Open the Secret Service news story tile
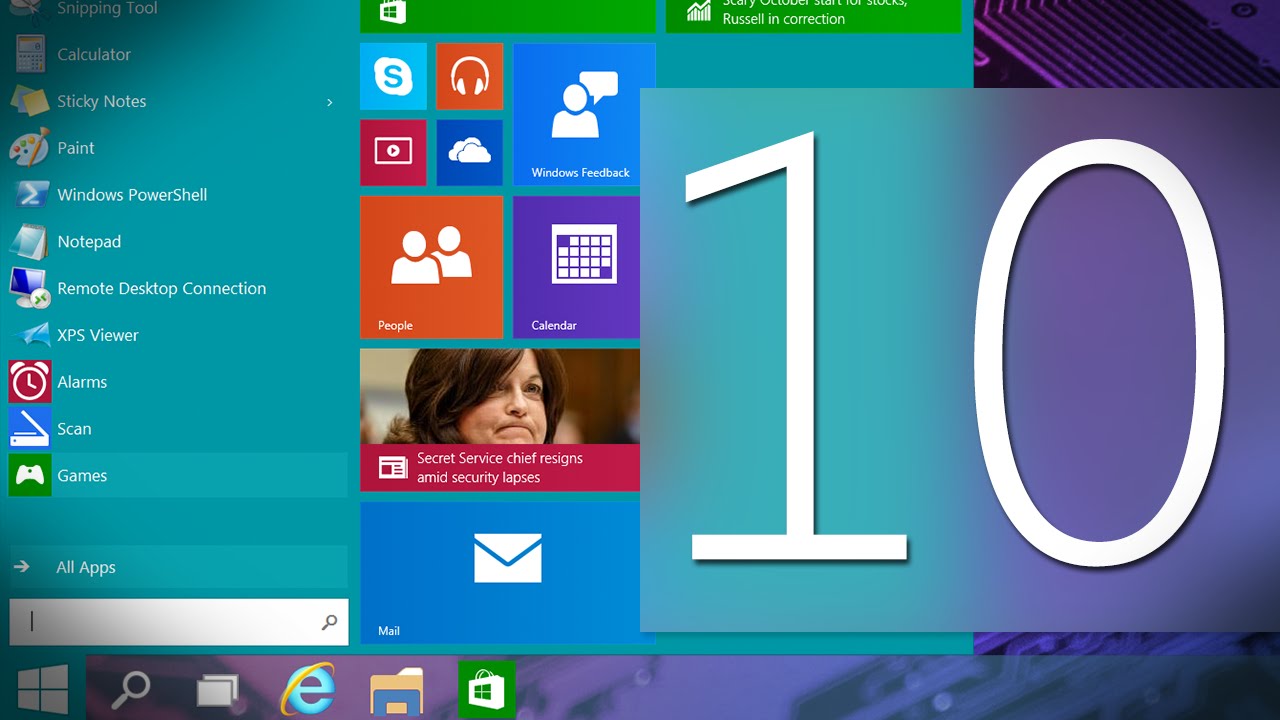This screenshot has height=720, width=1280. pyautogui.click(x=500, y=420)
